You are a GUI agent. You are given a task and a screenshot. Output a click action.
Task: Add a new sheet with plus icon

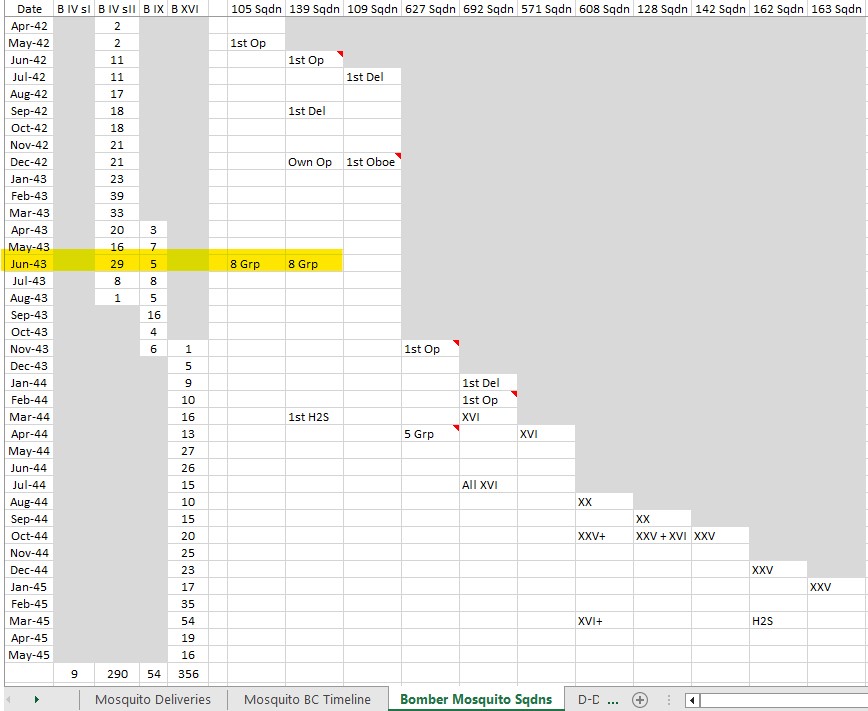click(640, 699)
